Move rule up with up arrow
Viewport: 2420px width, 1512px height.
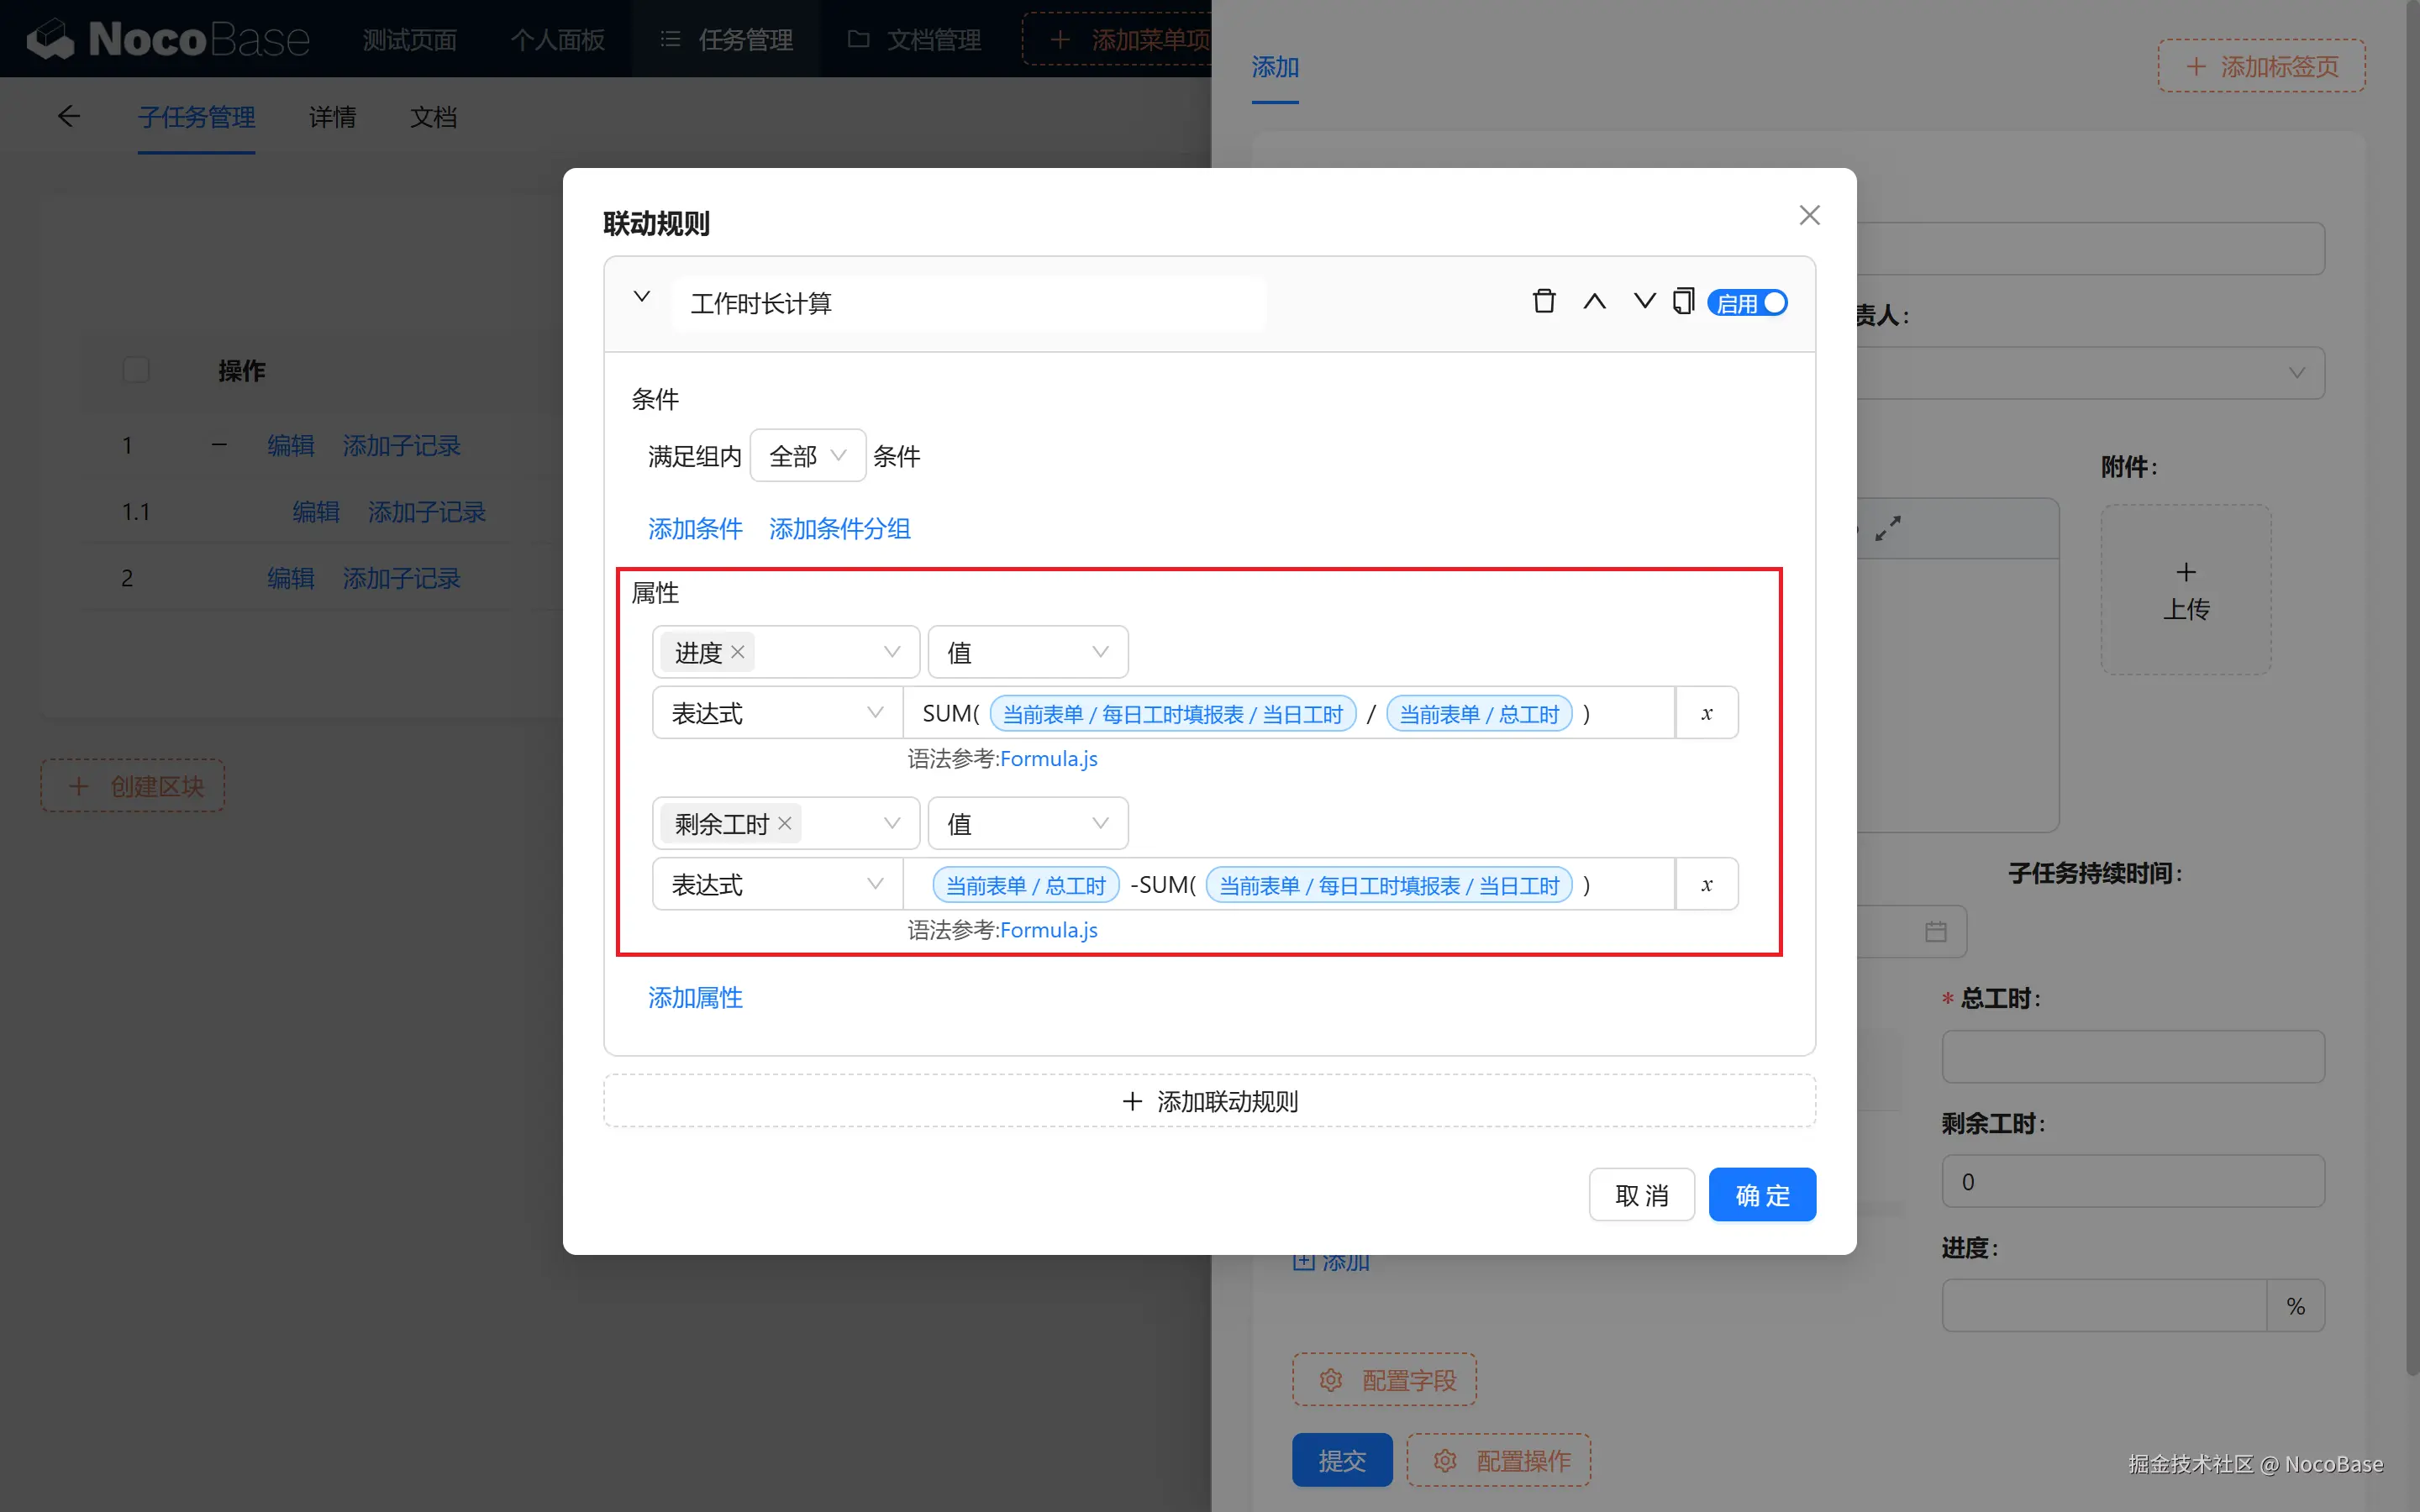point(1594,301)
